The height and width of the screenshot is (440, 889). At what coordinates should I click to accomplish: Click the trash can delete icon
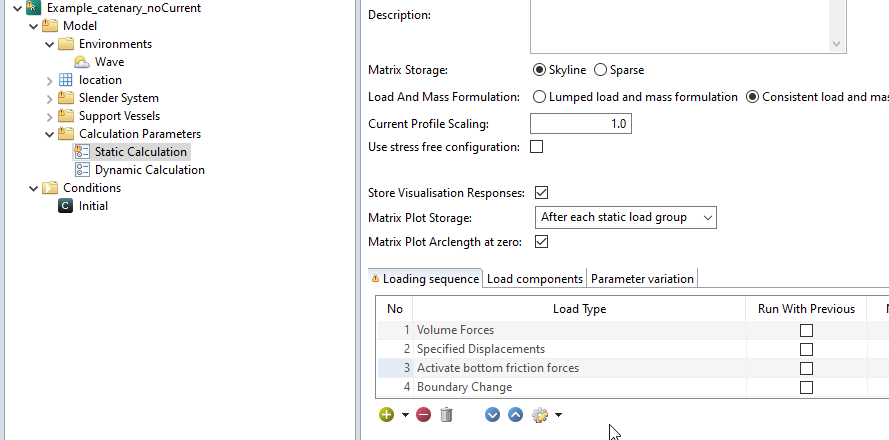tap(446, 414)
